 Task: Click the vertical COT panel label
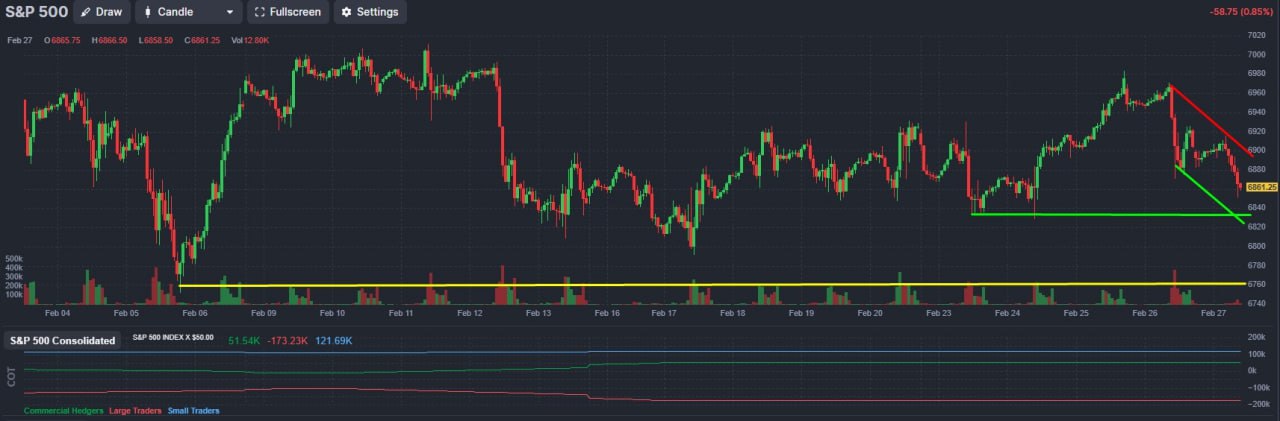tap(12, 378)
